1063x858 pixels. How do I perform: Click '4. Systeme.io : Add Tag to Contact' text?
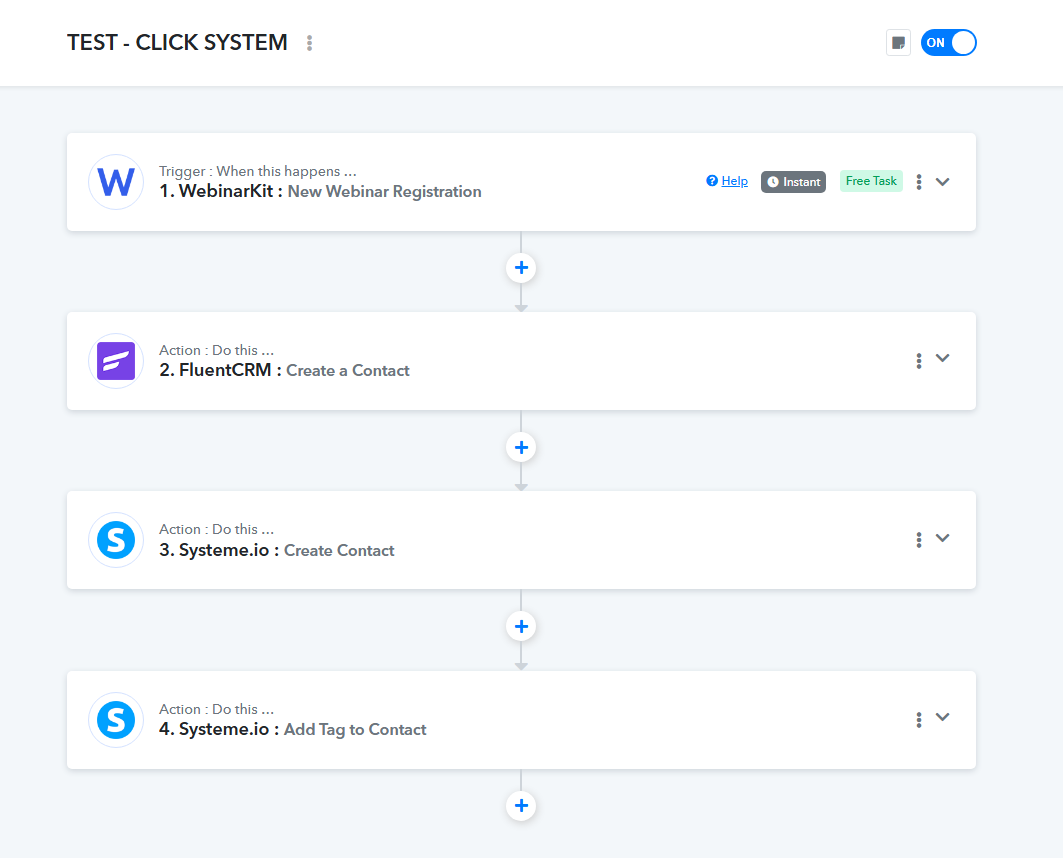[x=292, y=730]
